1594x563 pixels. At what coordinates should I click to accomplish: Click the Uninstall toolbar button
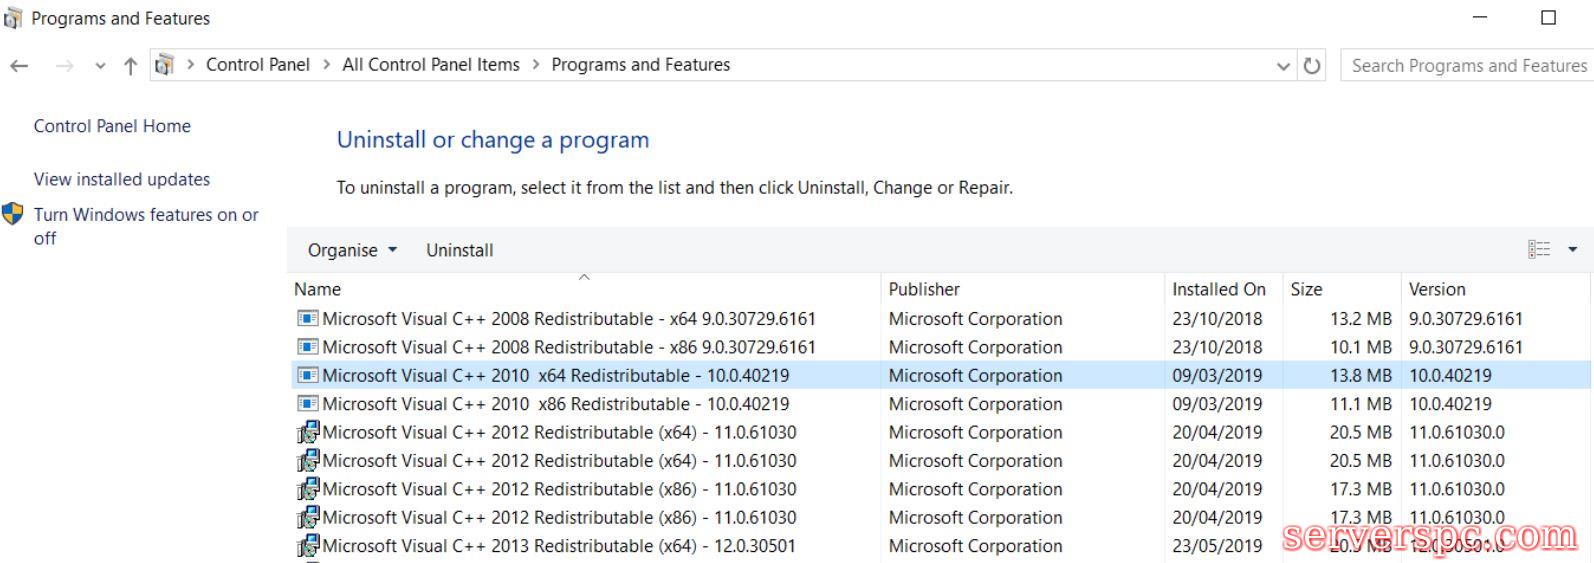pos(460,250)
